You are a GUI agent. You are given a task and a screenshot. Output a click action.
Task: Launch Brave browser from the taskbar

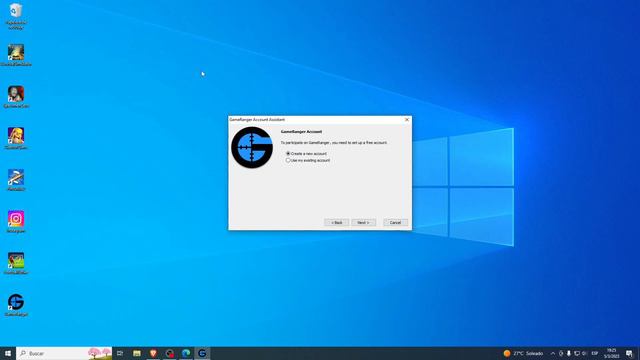[153, 353]
